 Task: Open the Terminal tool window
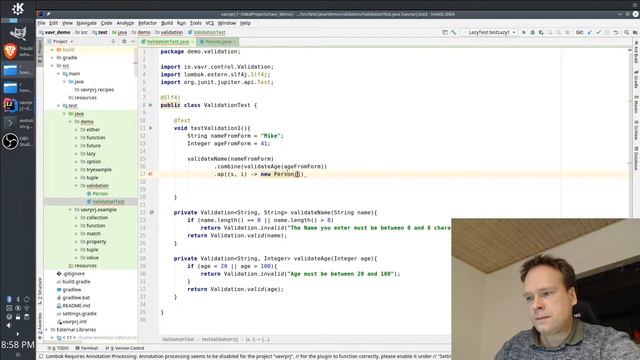pyautogui.click(x=87, y=348)
